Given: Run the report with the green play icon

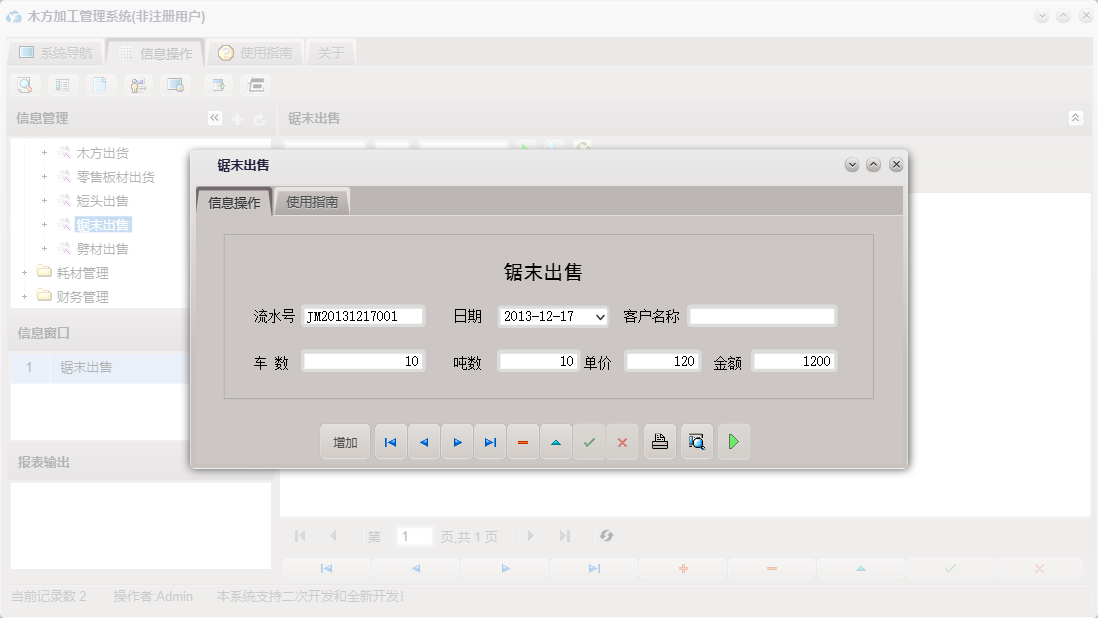Looking at the screenshot, I should [x=734, y=441].
